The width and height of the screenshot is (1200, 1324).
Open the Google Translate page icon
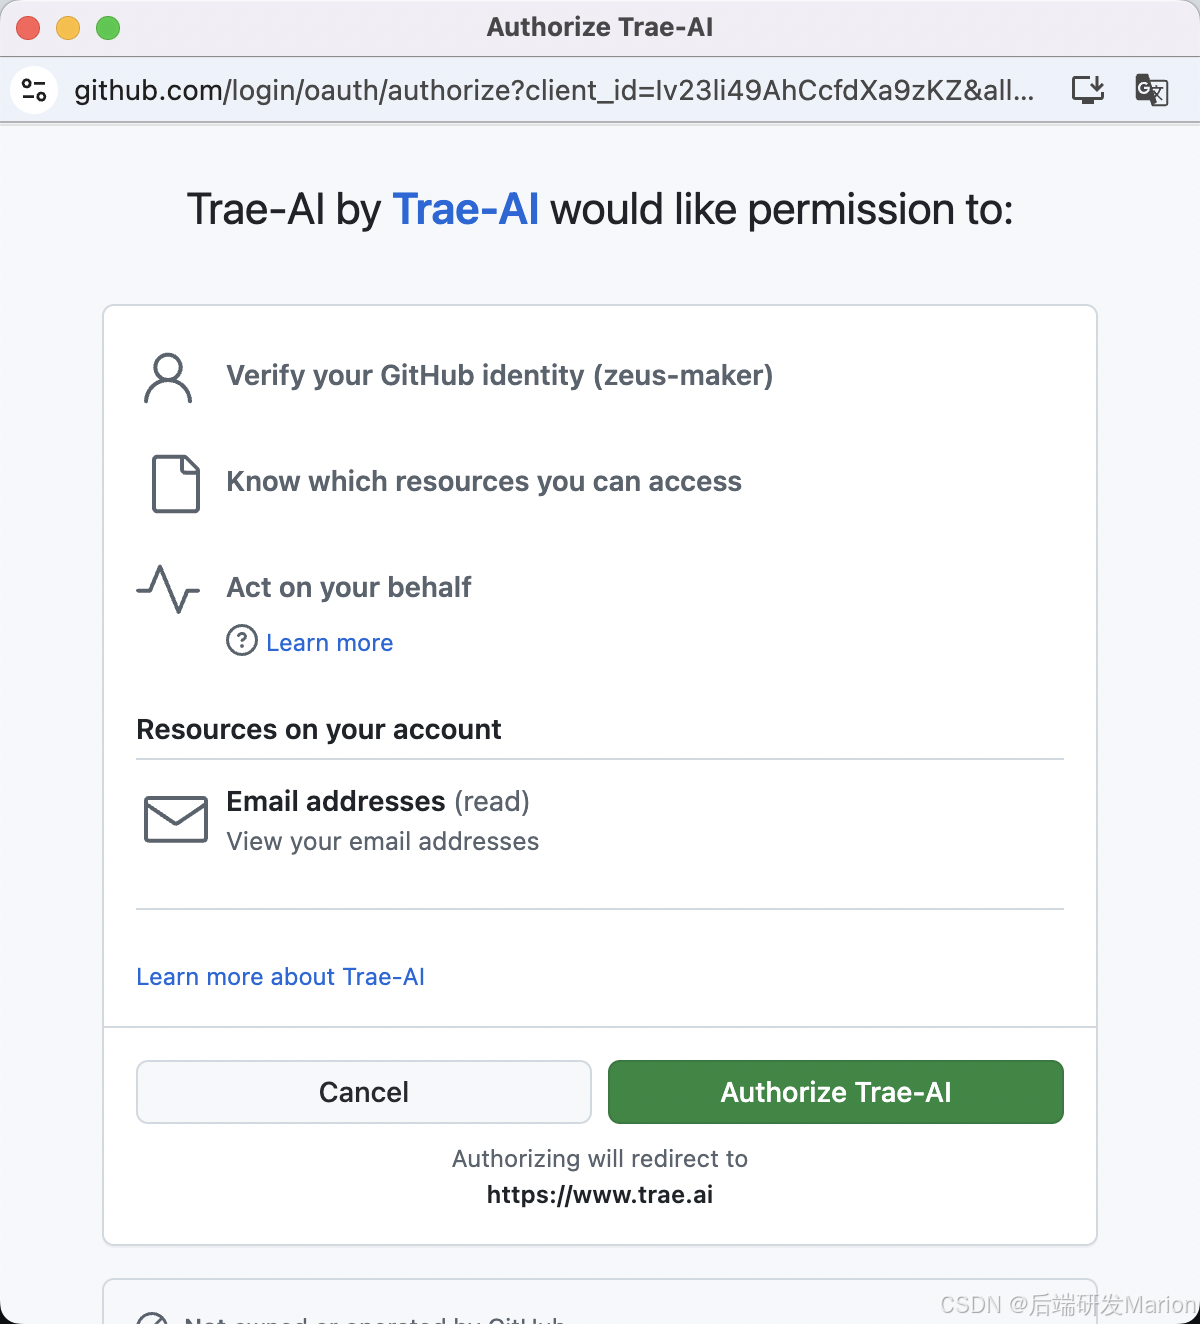pos(1151,90)
